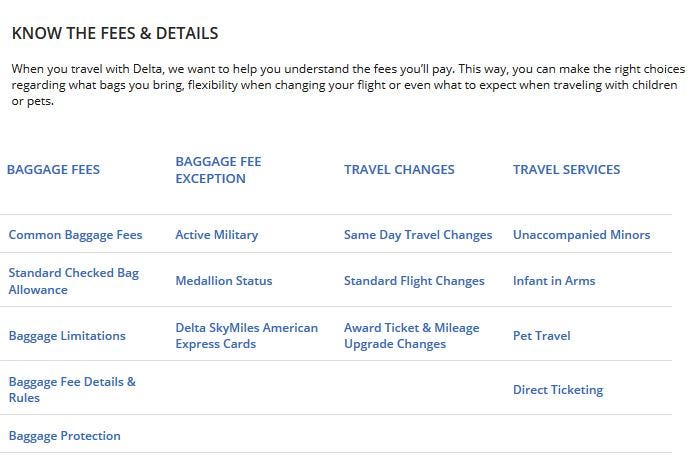692x460 pixels.
Task: View Baggage Fee Details & Rules
Action: 72,389
